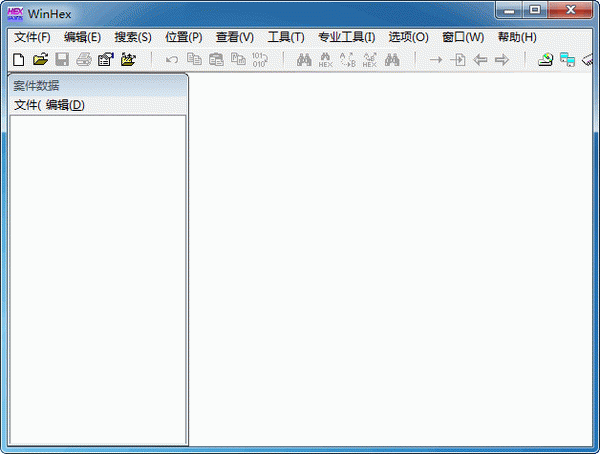The width and height of the screenshot is (600, 454).
Task: Click the binary 1010 clipboard icon
Action: tap(259, 60)
